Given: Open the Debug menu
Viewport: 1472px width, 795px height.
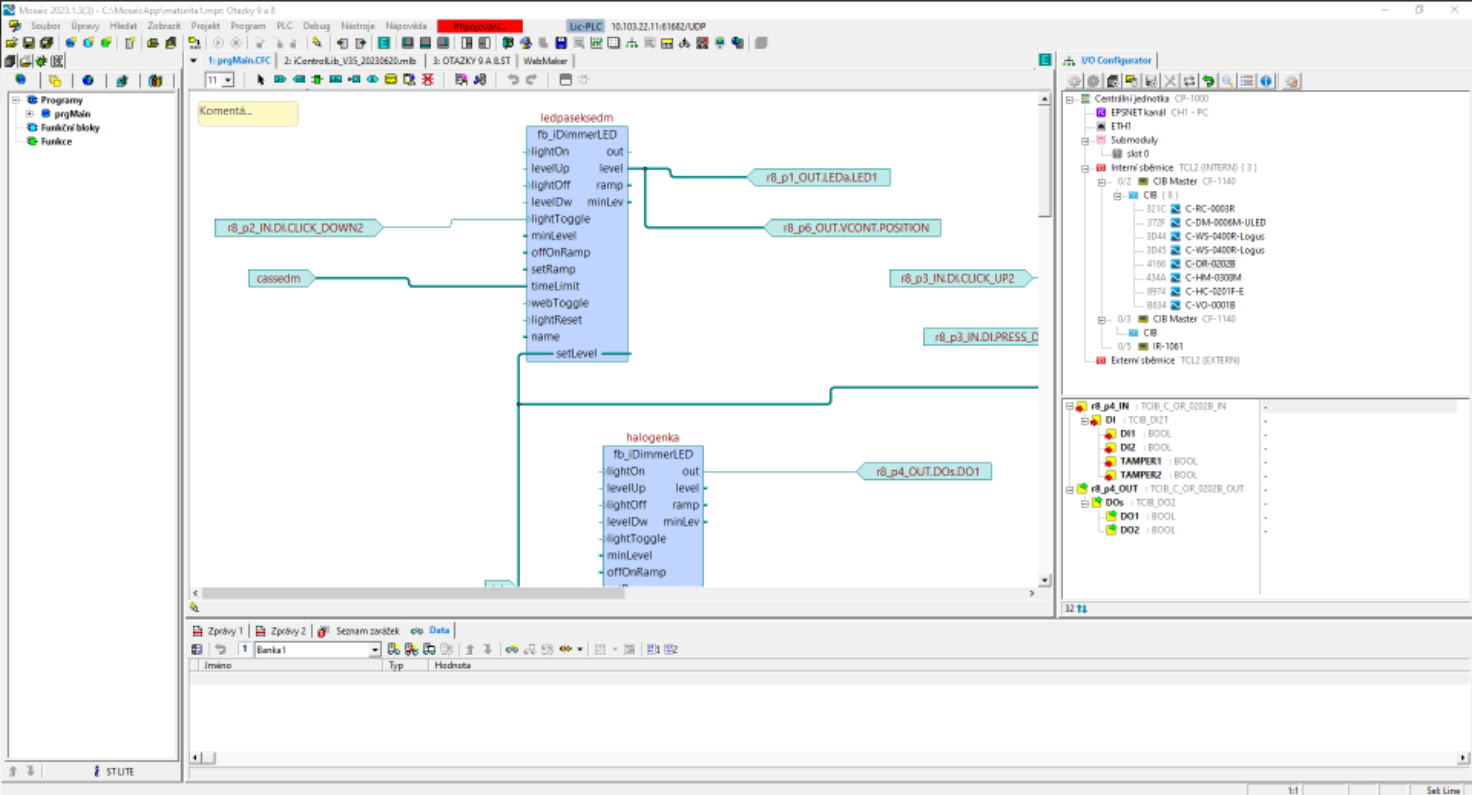Looking at the screenshot, I should (316, 26).
